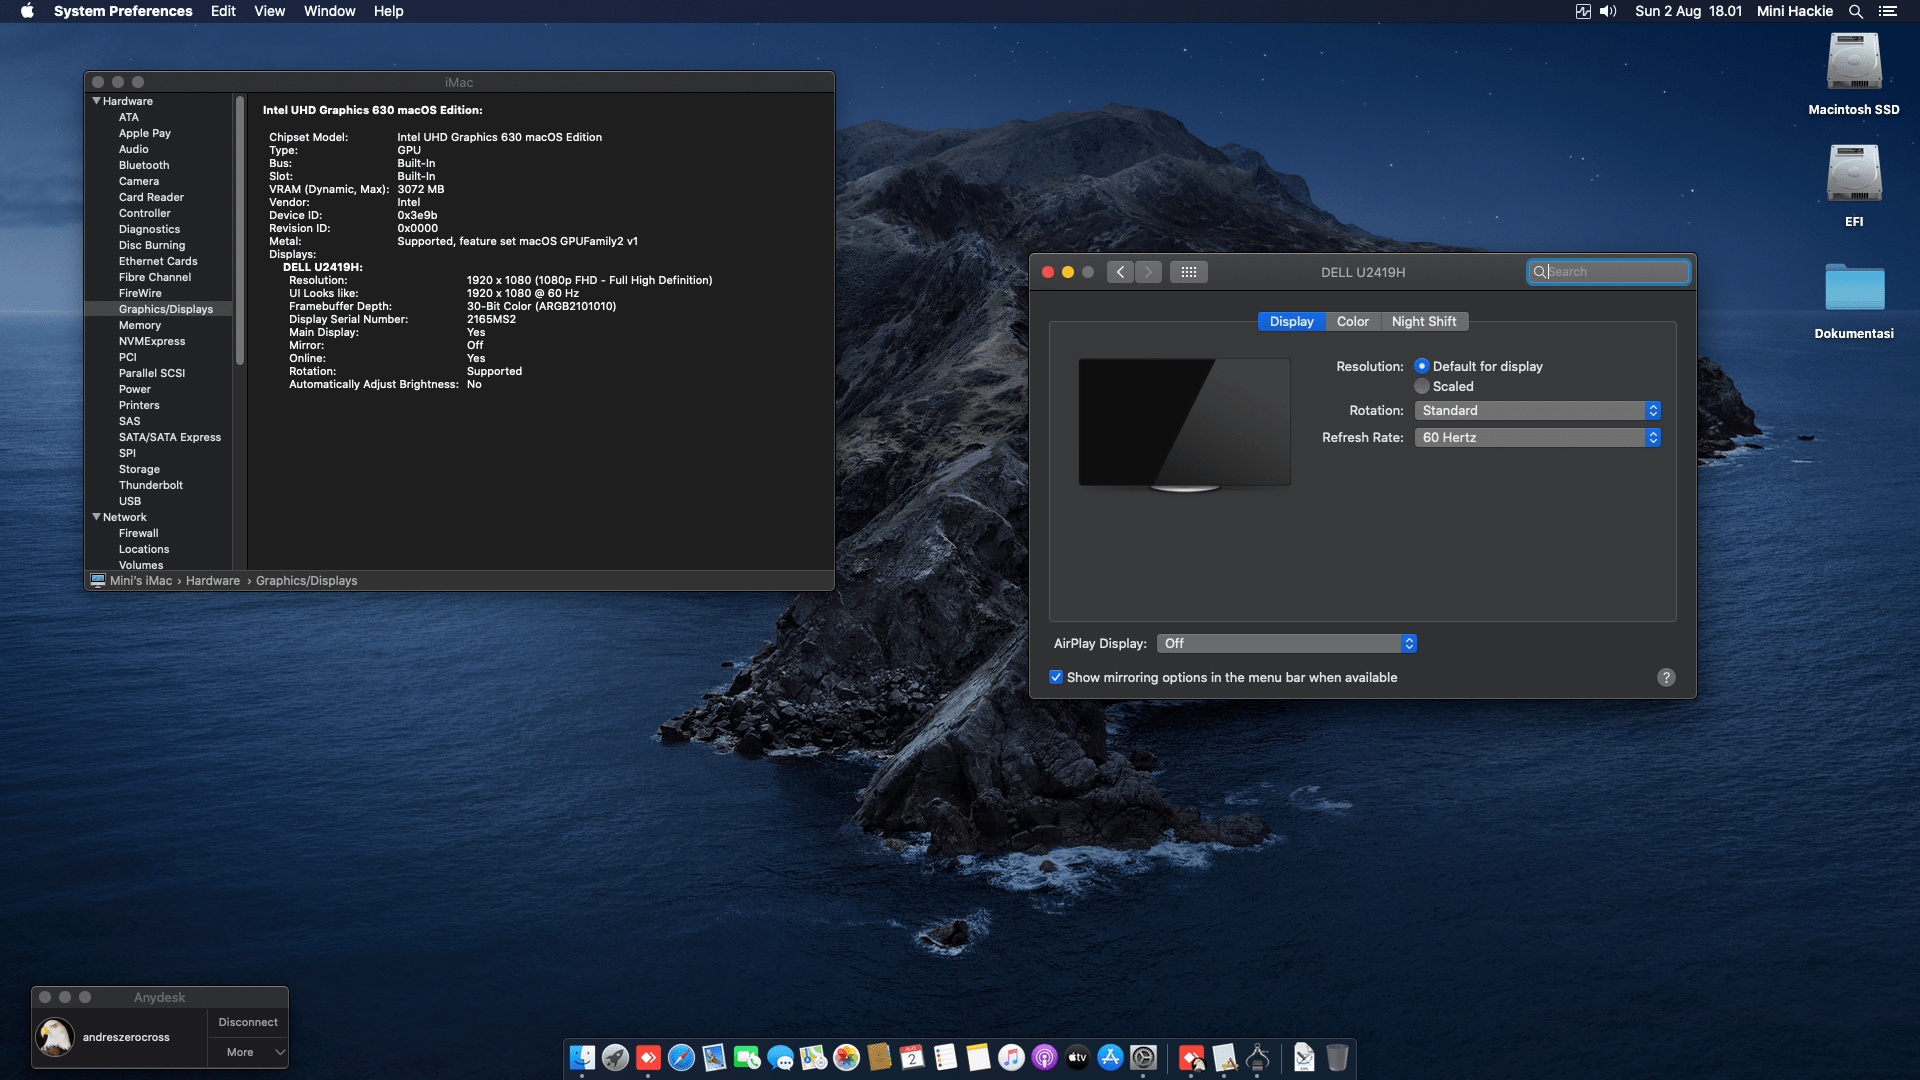This screenshot has height=1080, width=1920.
Task: Select the Scaled resolution option
Action: (x=1421, y=386)
